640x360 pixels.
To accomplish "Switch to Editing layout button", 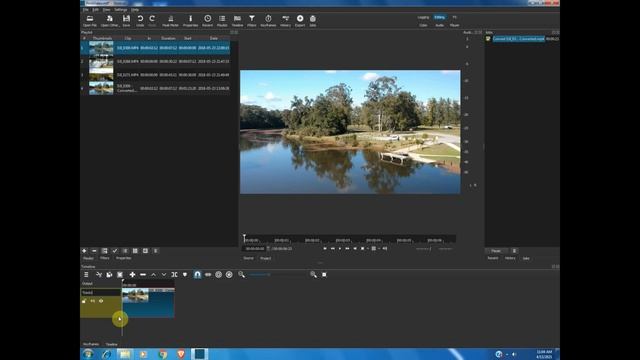I will 439,17.
